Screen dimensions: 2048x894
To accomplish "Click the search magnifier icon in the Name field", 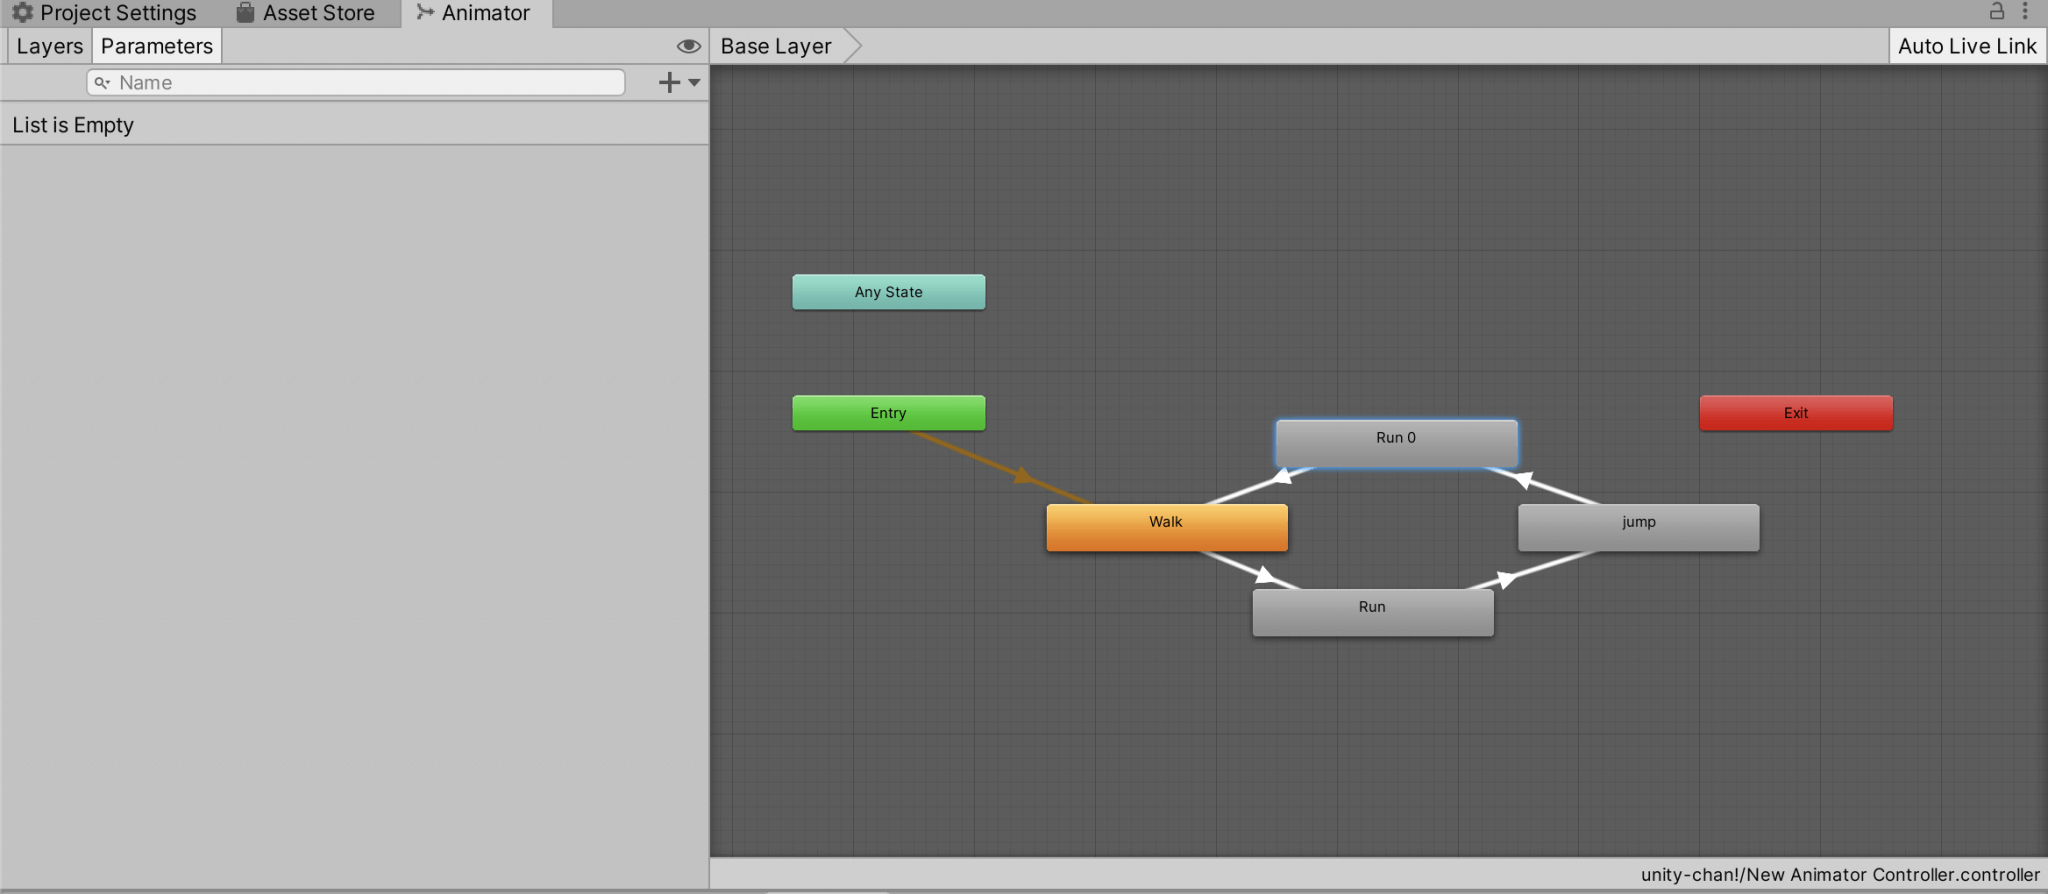I will (x=102, y=83).
